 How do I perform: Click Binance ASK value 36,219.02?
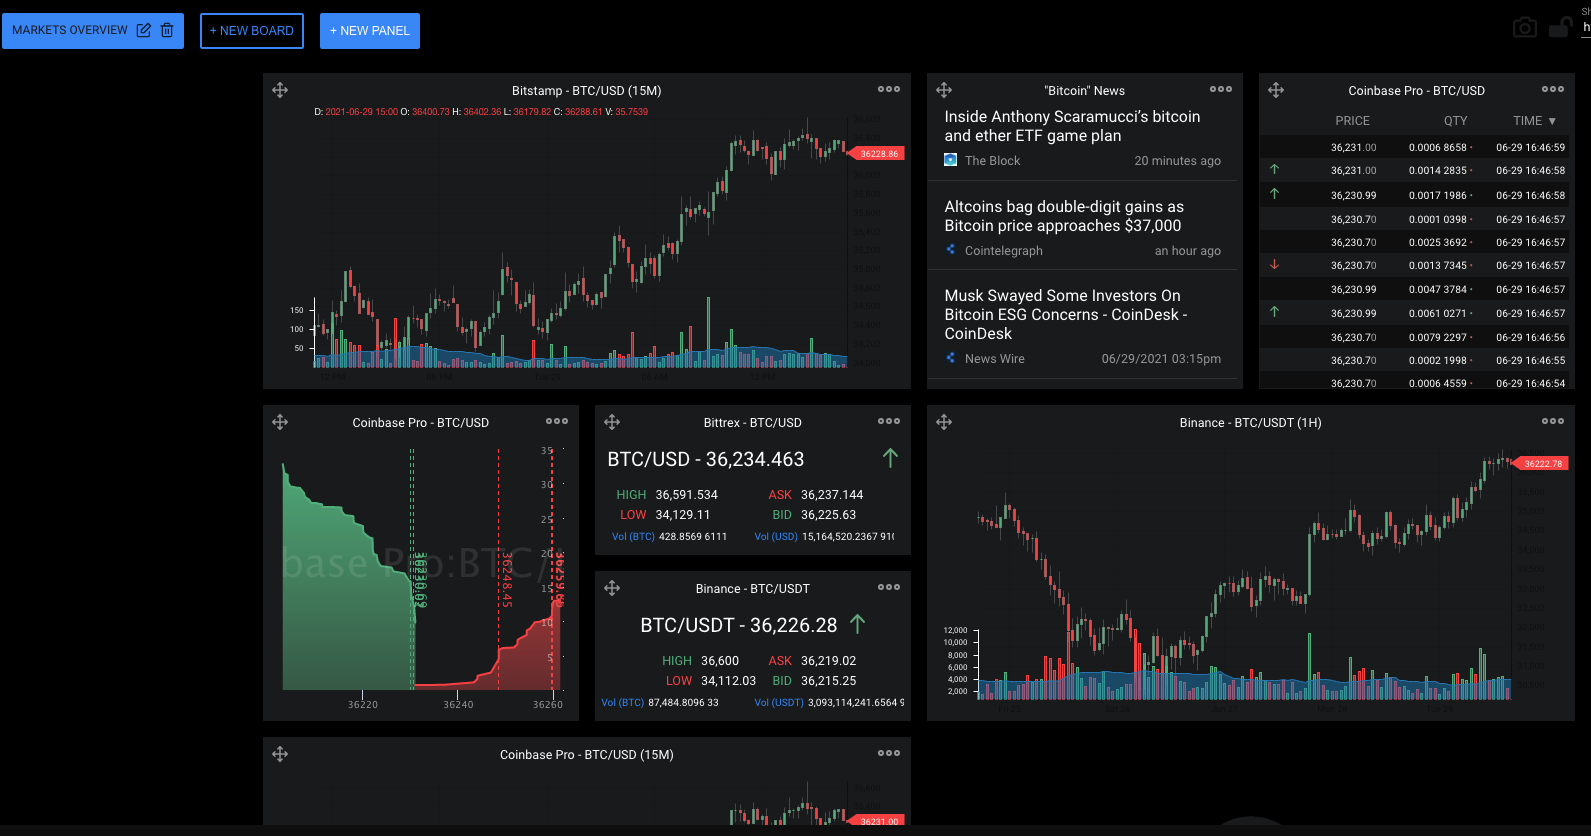tap(828, 661)
